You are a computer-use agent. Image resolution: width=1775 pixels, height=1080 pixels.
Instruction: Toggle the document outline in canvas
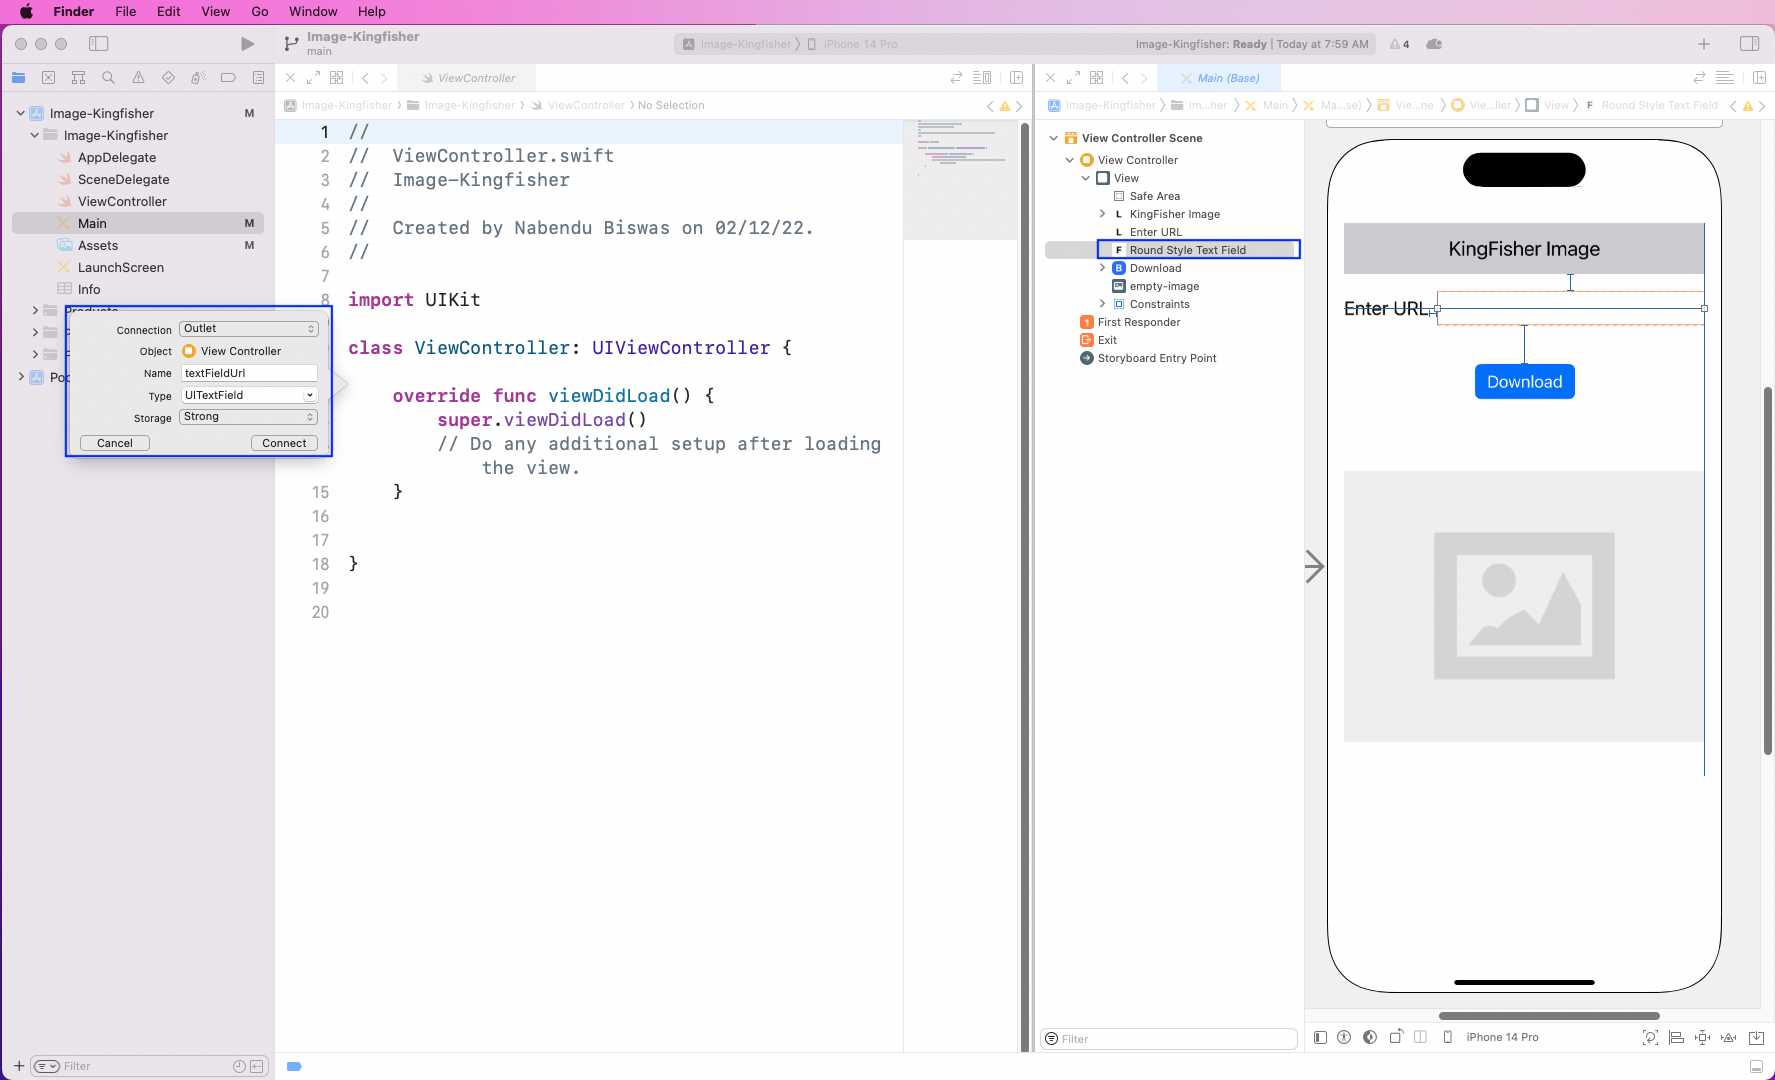(1320, 1037)
